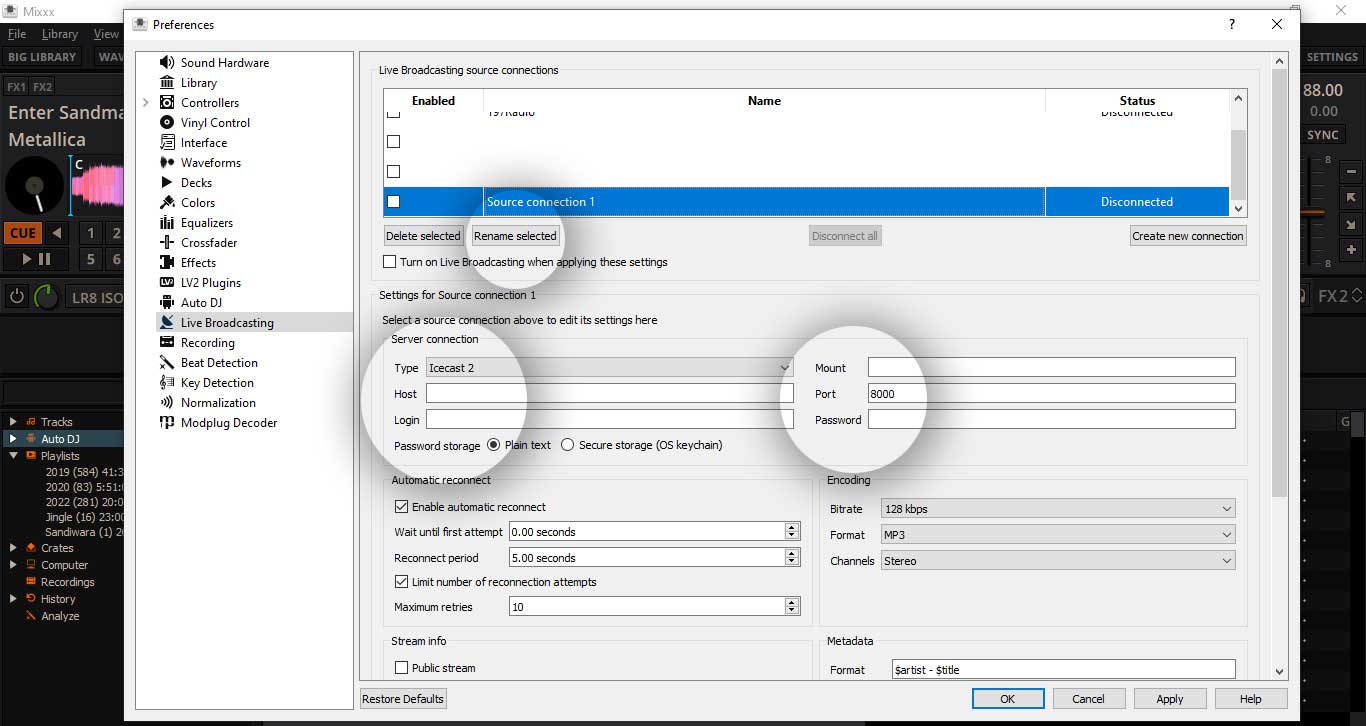Click the Key Detection icon
1366x726 pixels.
coord(167,382)
